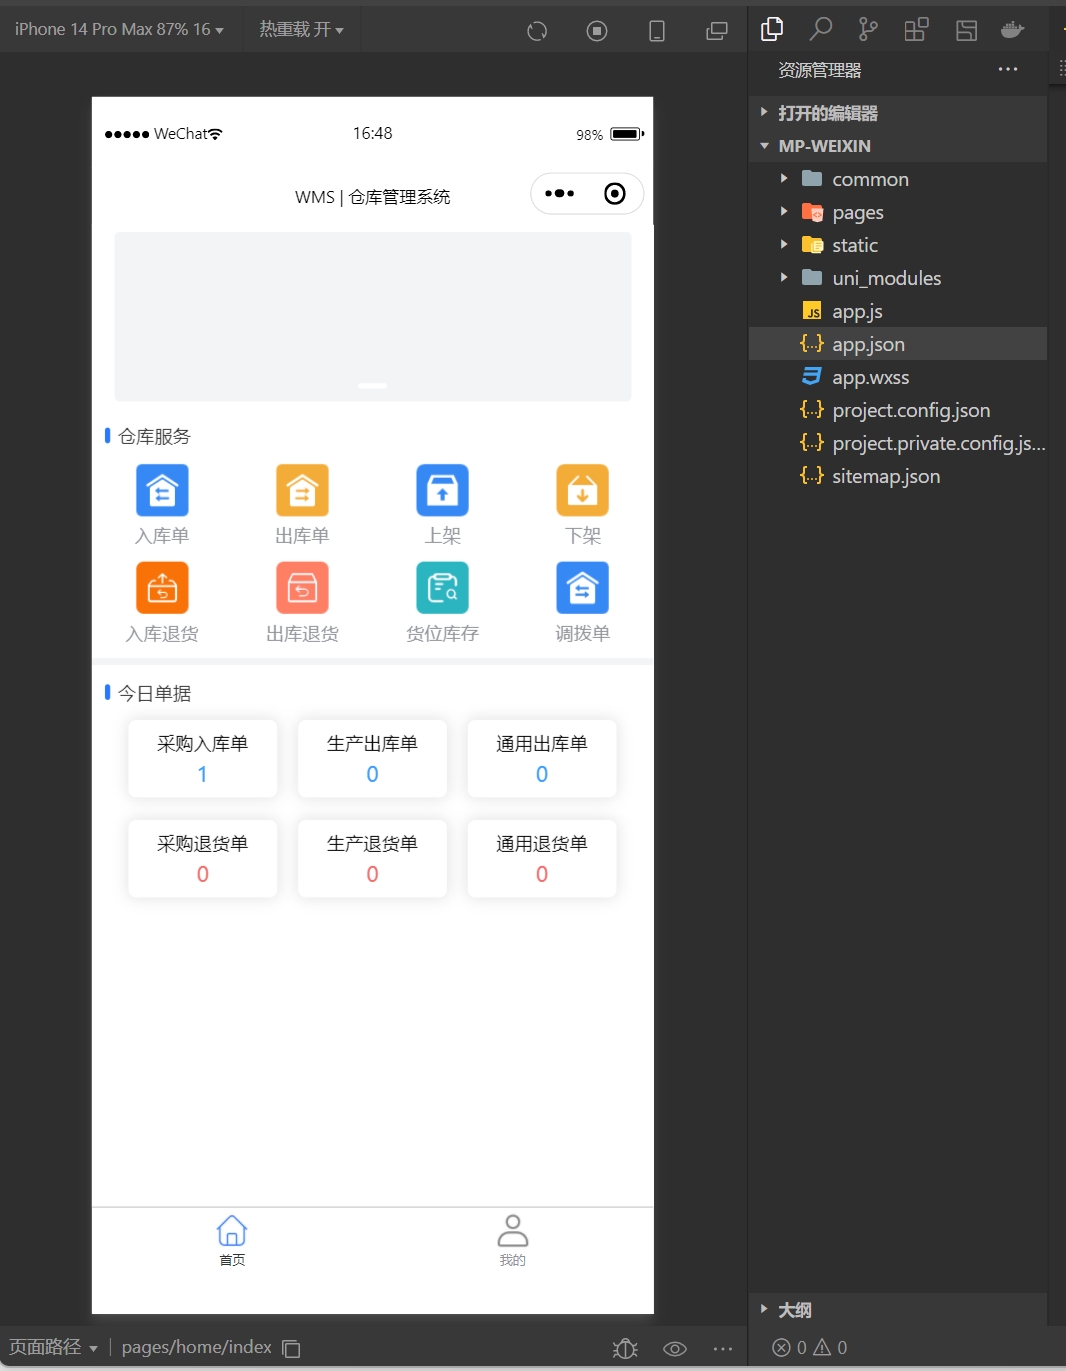
Task: Copy page path icon in status bar
Action: pos(291,1349)
